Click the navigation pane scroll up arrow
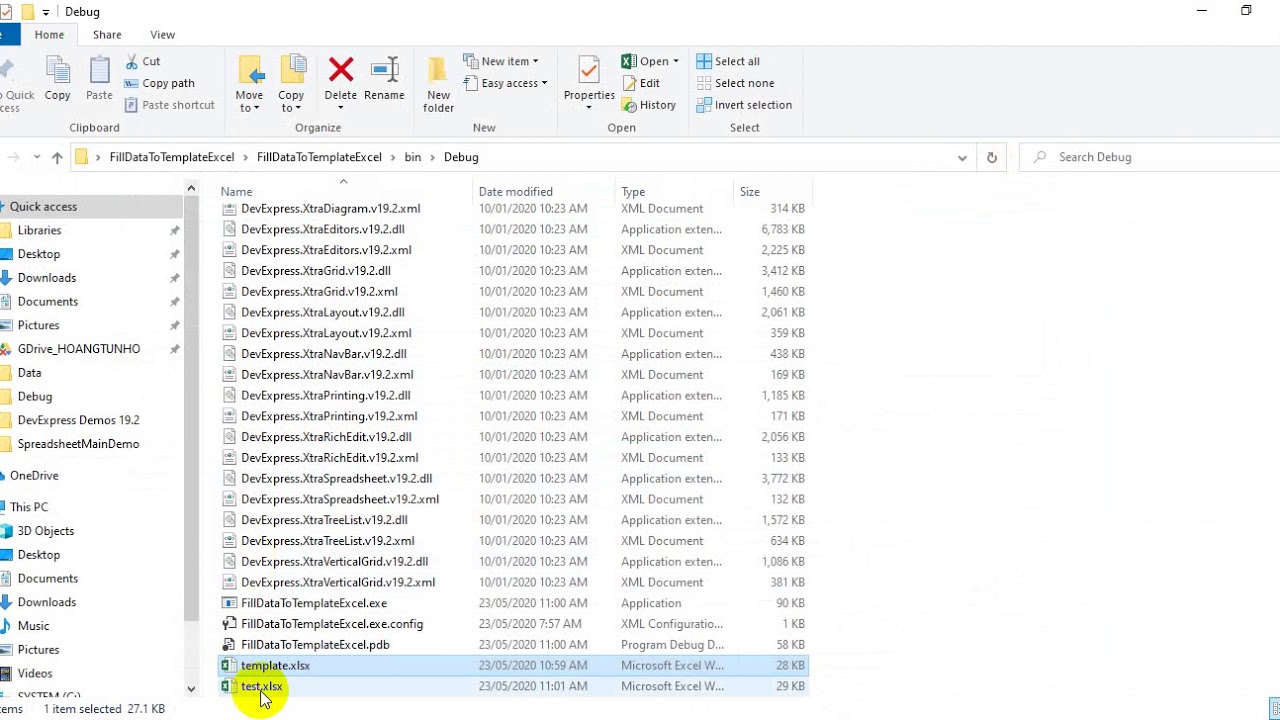Screen dimensions: 1280x720 coord(191,187)
